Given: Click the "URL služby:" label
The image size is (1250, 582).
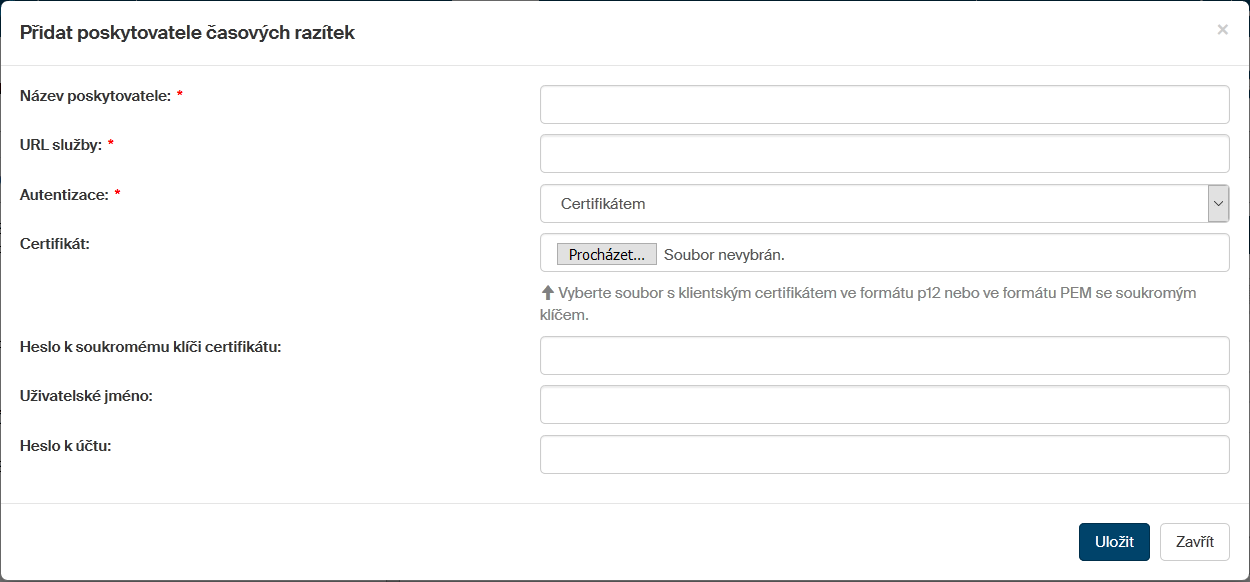Looking at the screenshot, I should tap(60, 145).
